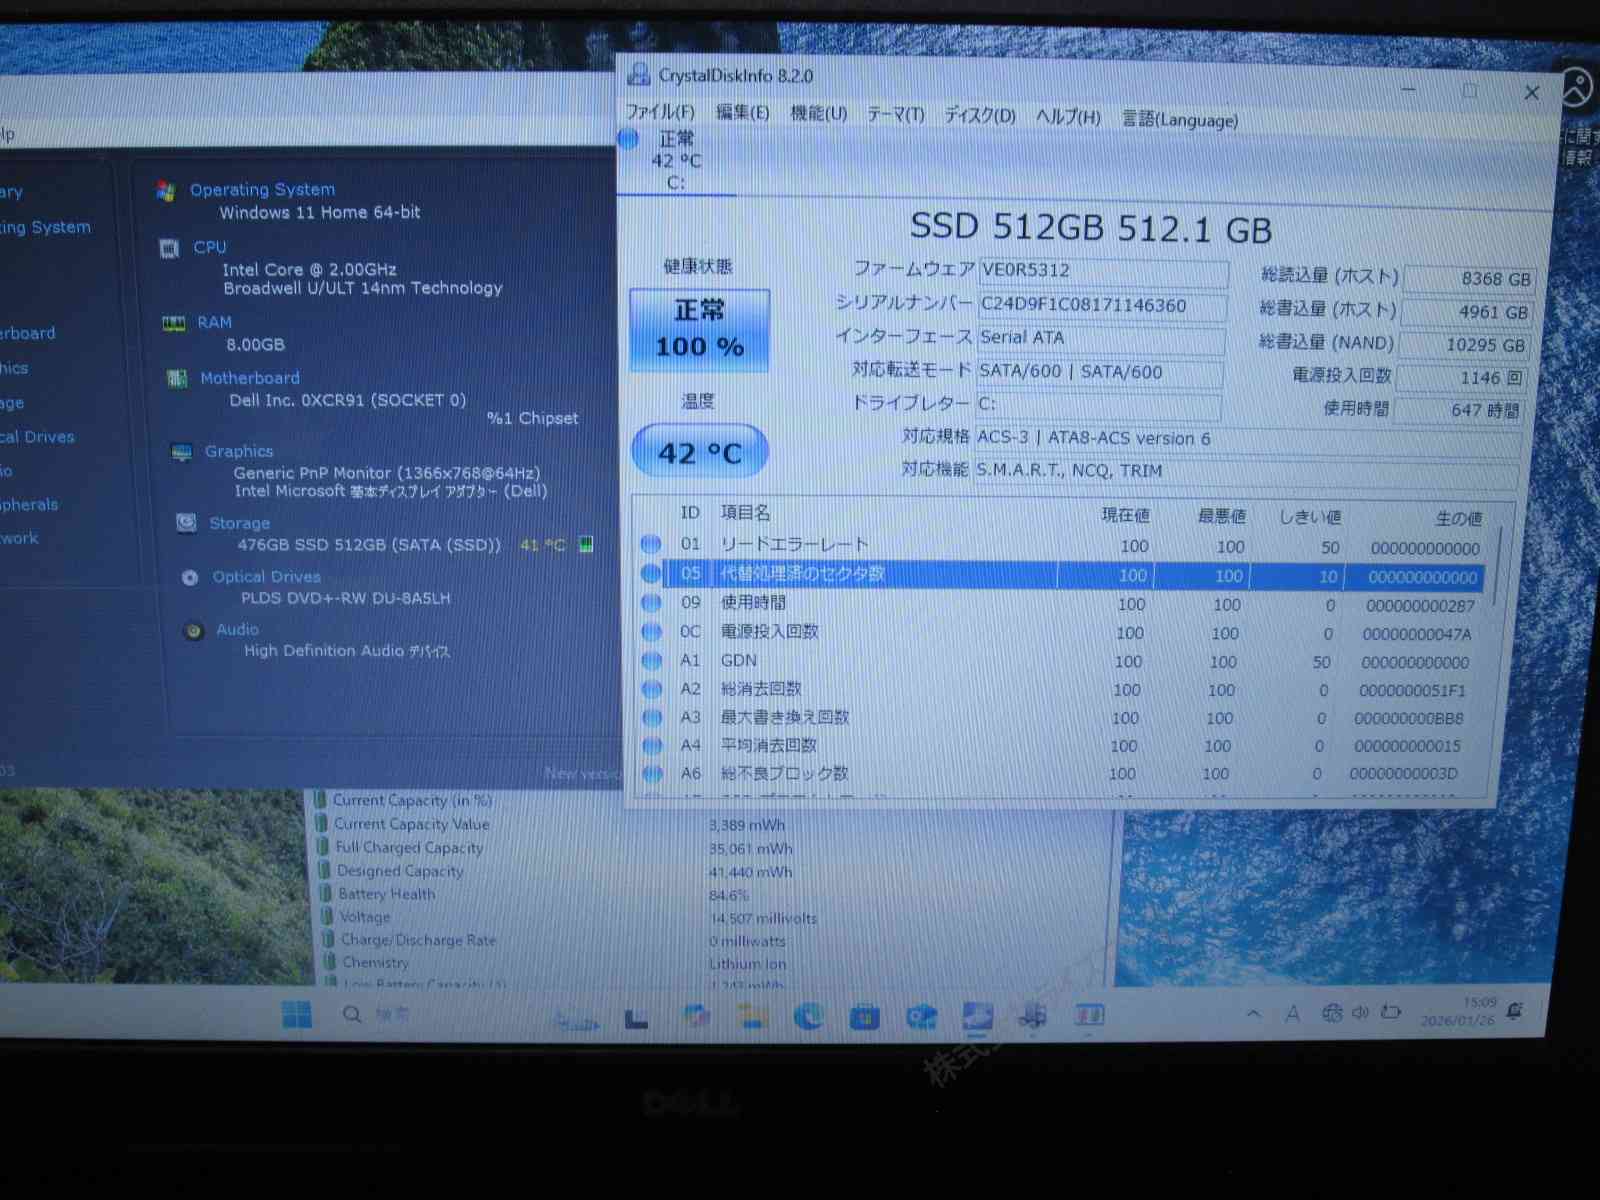The width and height of the screenshot is (1600, 1200).
Task: Open Microsoft Edge from the taskbar
Action: pyautogui.click(x=808, y=1016)
